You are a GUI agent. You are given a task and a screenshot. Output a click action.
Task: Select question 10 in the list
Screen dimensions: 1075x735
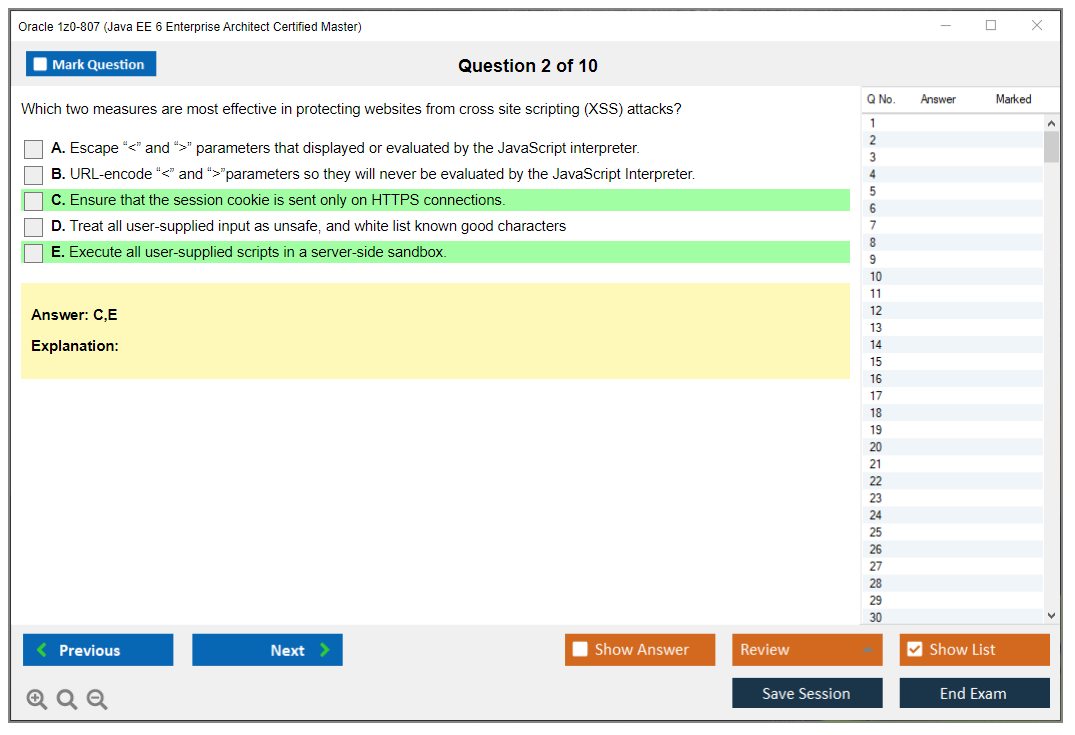876,277
